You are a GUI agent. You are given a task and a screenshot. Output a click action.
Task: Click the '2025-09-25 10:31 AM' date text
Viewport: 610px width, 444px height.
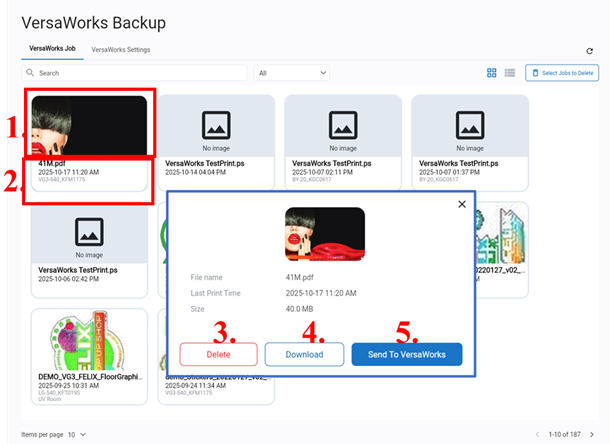68,386
